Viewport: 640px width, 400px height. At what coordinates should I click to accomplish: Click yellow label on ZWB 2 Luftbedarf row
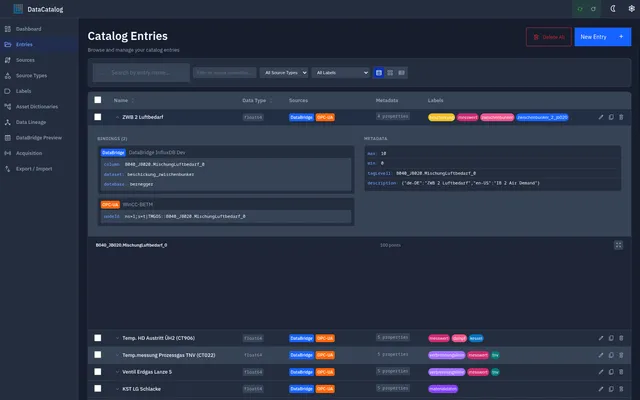(441, 118)
